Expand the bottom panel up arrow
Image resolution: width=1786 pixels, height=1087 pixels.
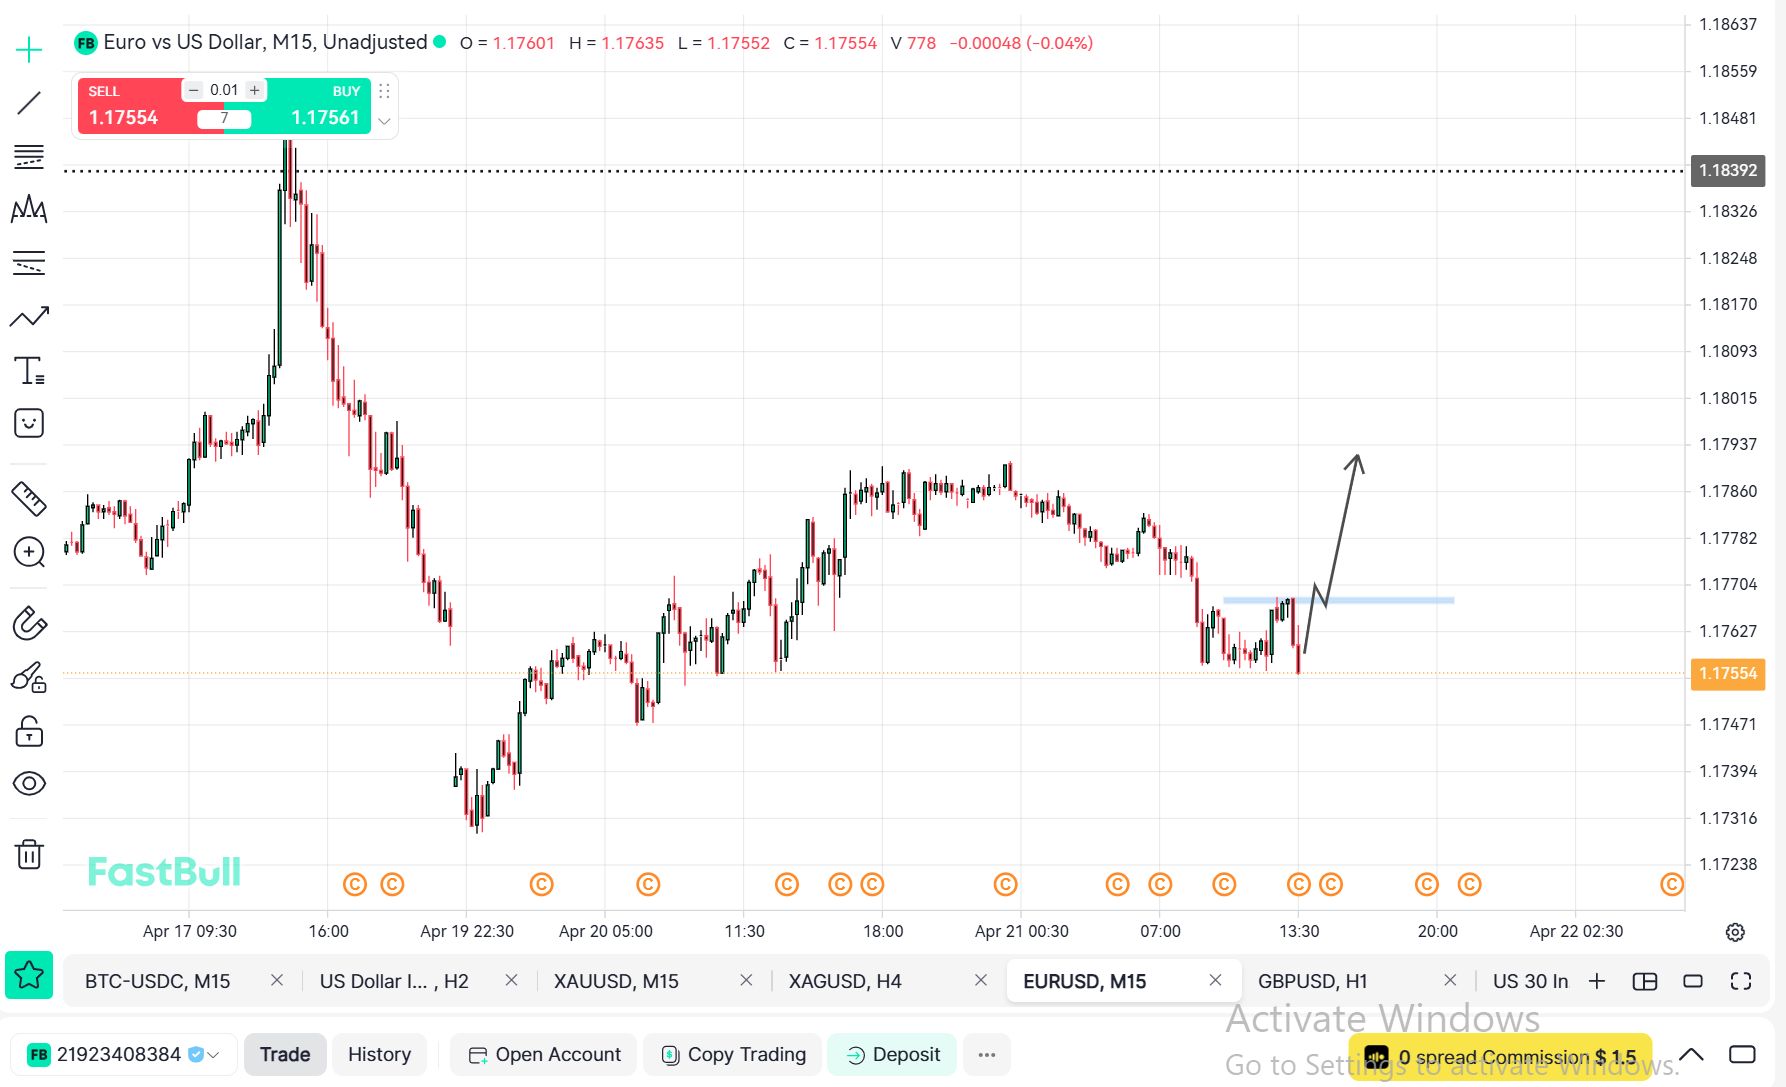click(x=1691, y=1055)
